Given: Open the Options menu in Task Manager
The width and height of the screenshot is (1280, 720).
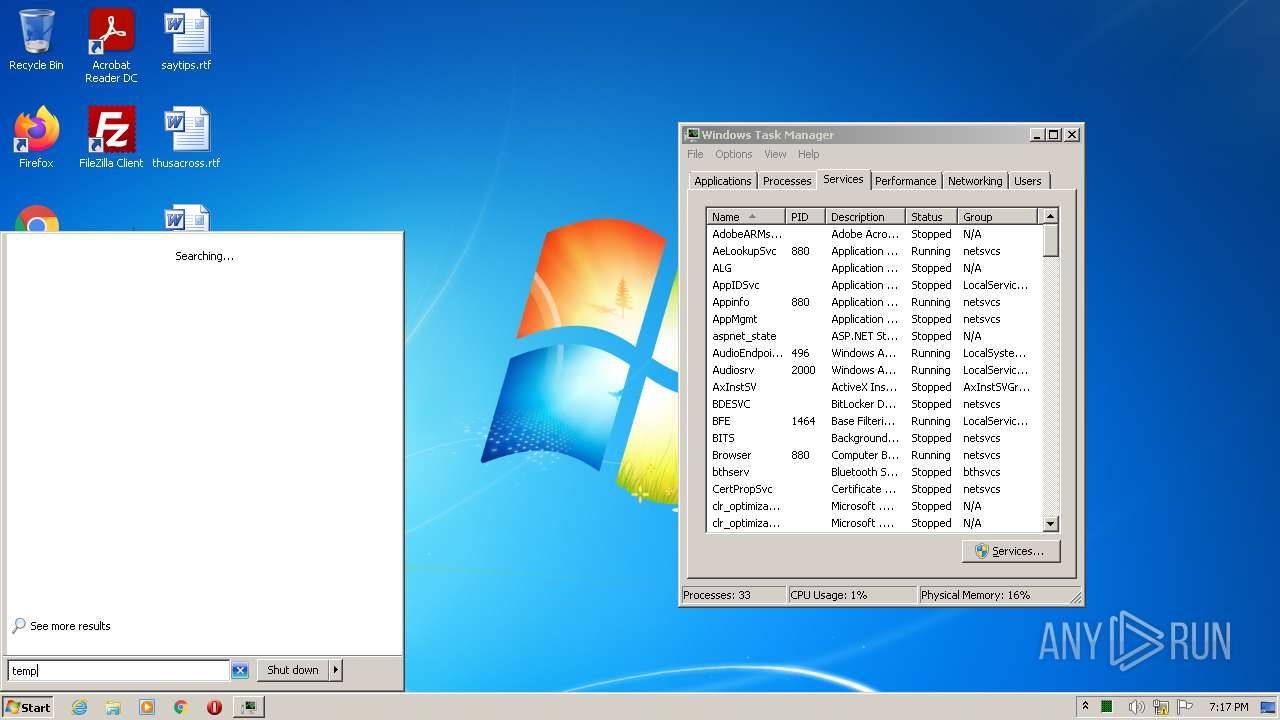Looking at the screenshot, I should (x=733, y=154).
